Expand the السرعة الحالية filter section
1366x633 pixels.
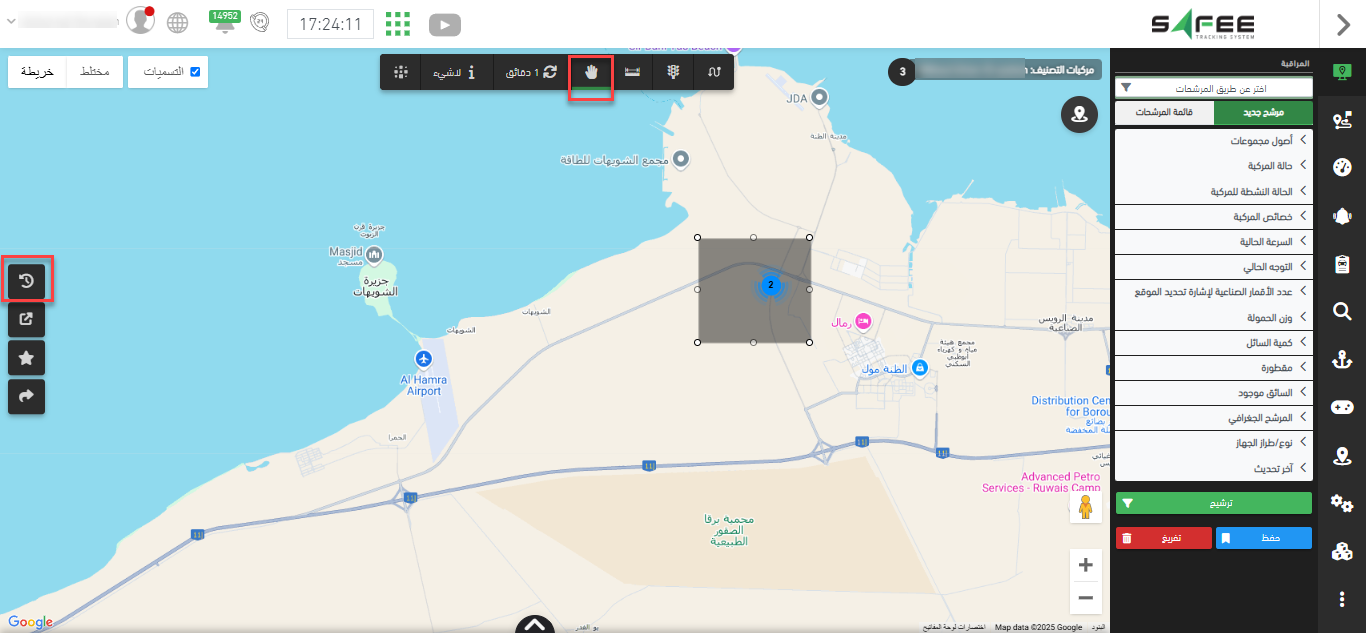click(1212, 242)
